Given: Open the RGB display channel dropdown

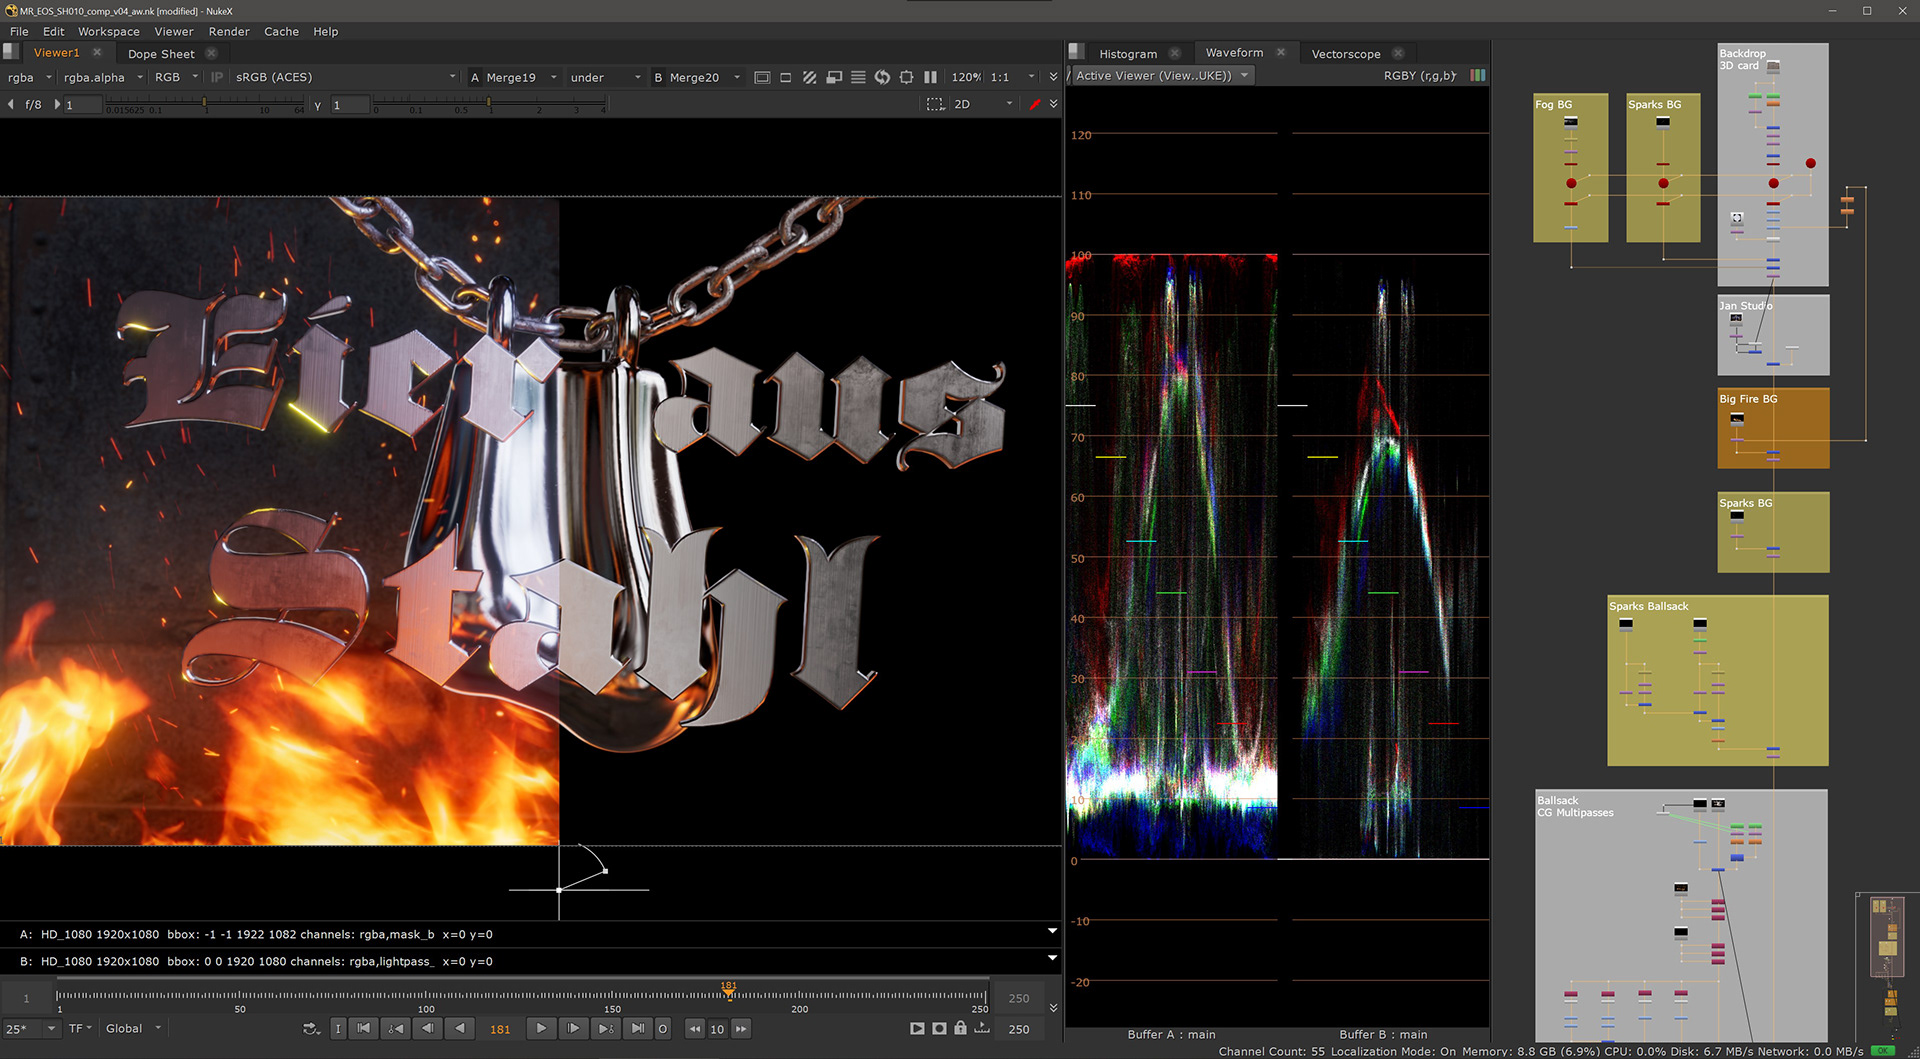Looking at the screenshot, I should (176, 77).
